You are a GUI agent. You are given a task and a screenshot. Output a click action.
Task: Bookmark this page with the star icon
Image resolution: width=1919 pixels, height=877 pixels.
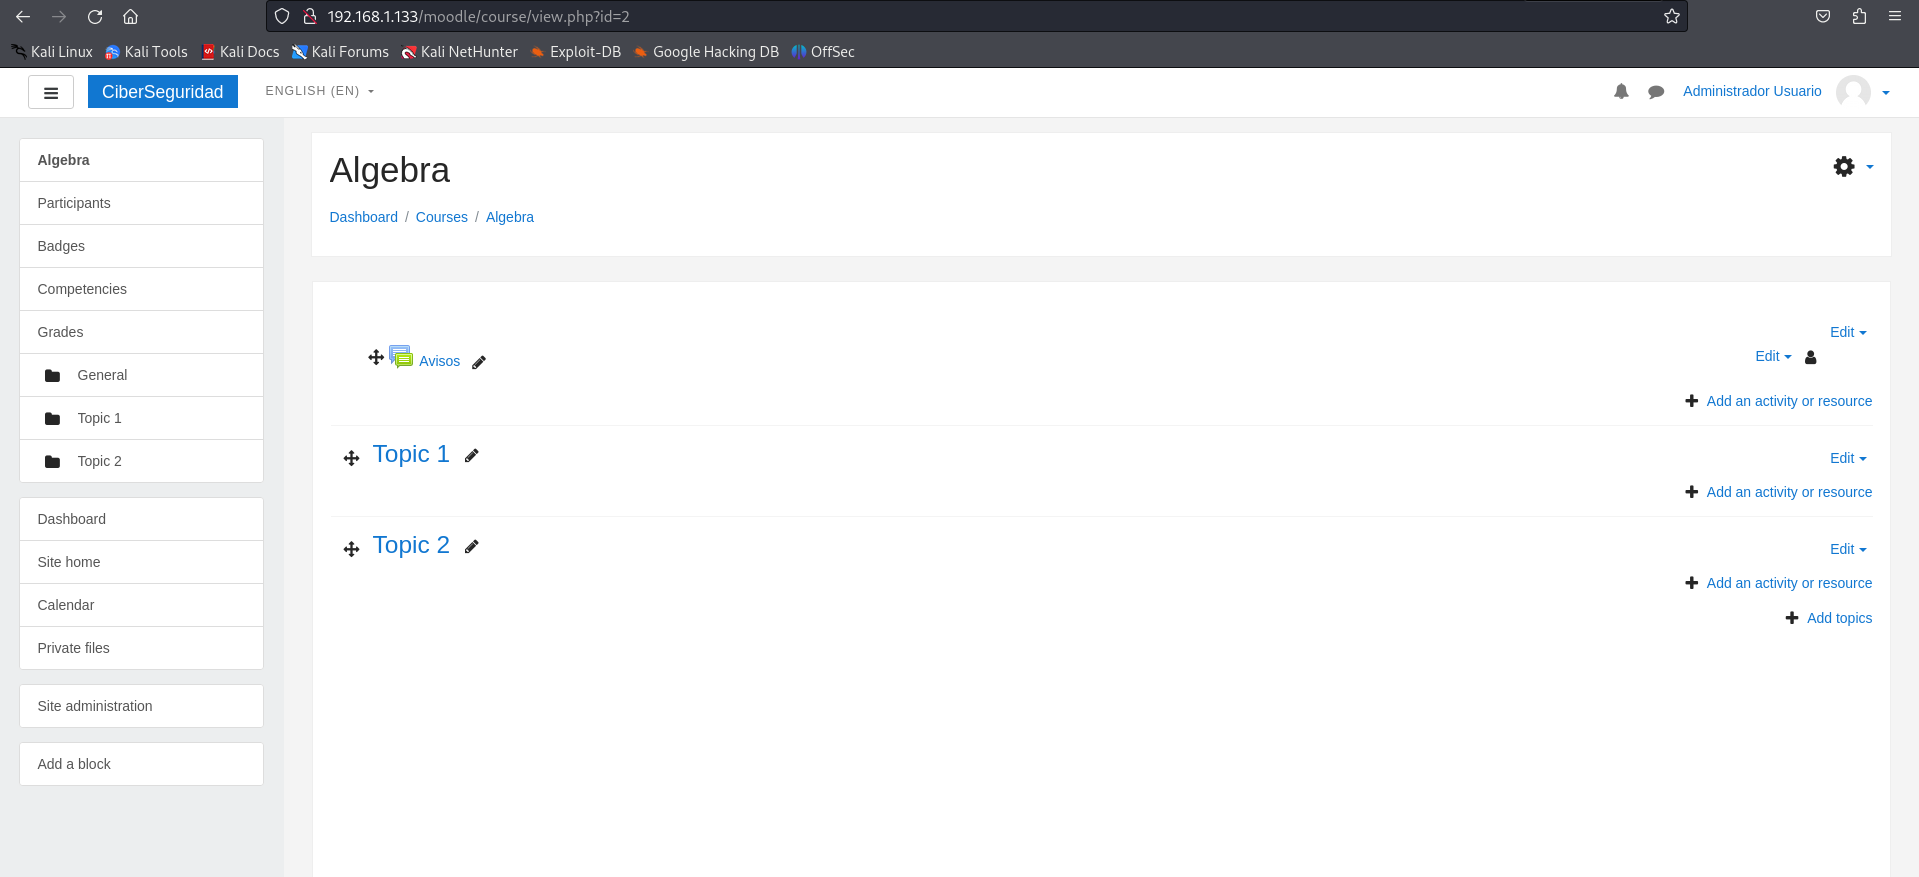[1671, 16]
